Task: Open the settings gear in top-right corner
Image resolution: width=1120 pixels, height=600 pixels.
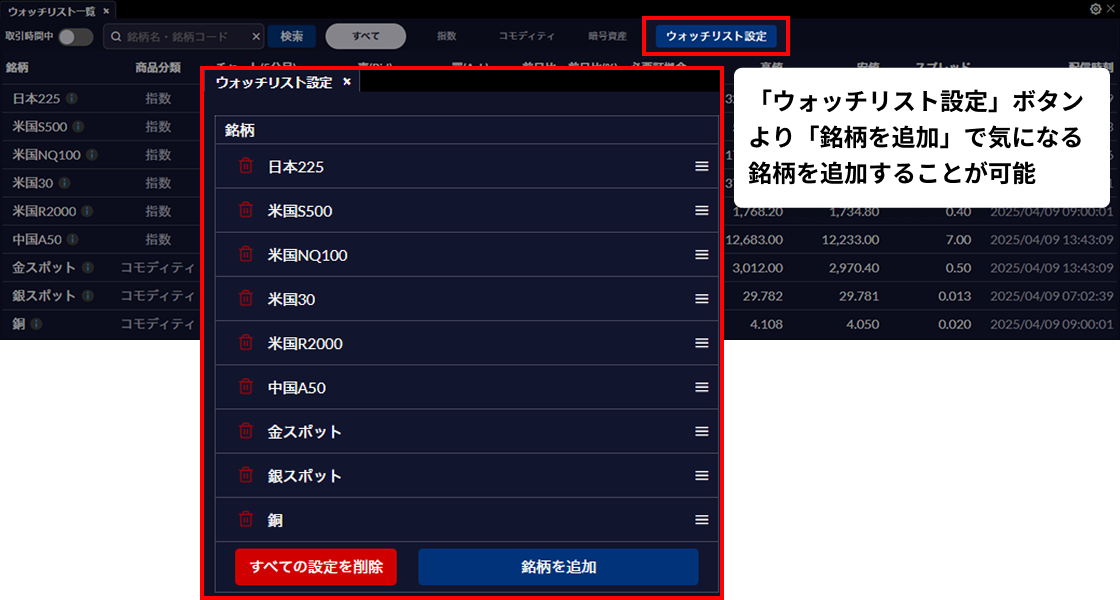Action: point(1095,8)
